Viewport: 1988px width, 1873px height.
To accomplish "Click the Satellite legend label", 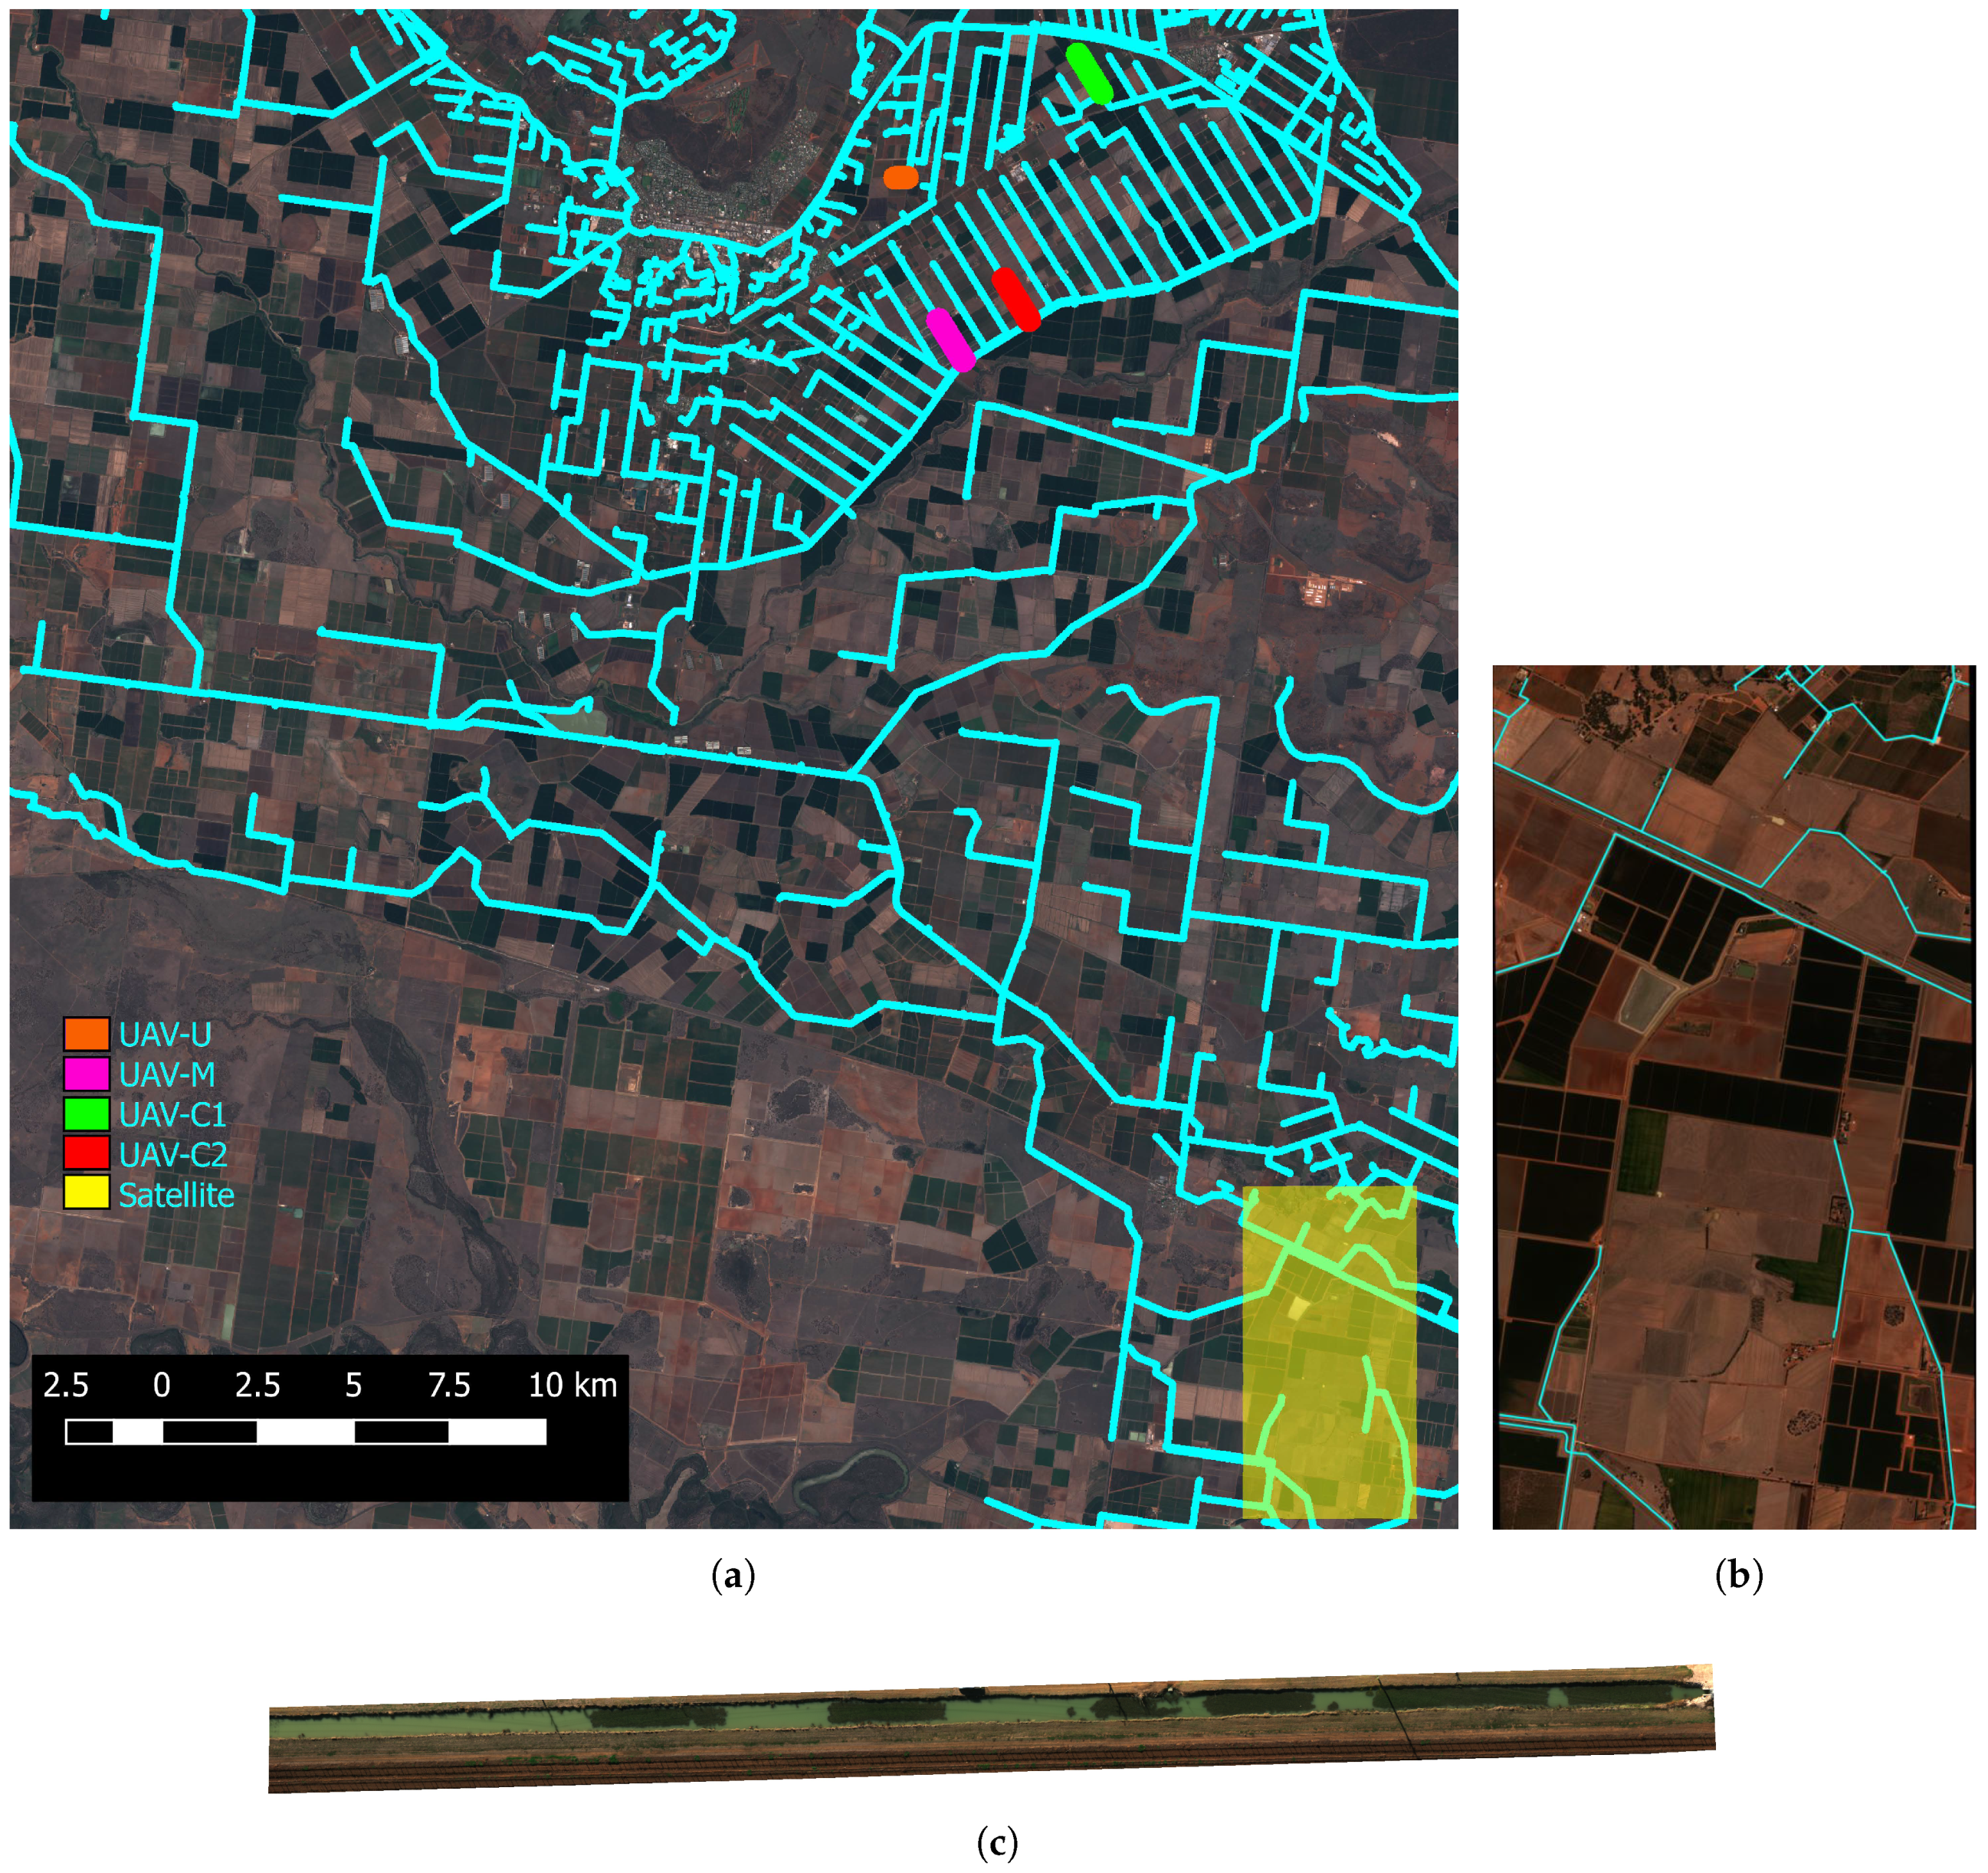I will click(176, 1195).
